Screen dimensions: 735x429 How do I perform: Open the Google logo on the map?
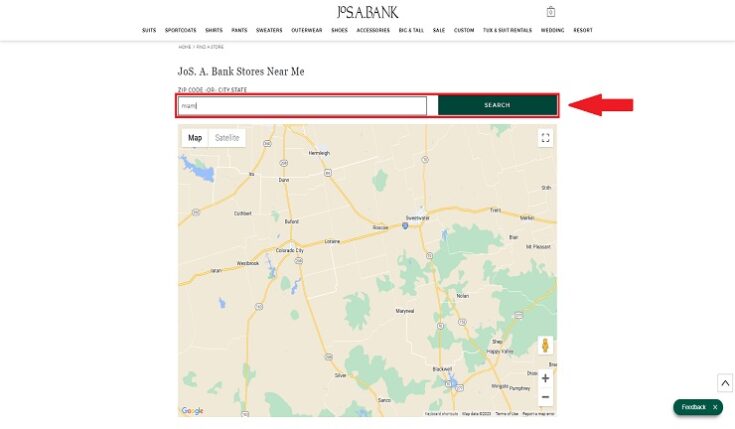[x=192, y=411]
